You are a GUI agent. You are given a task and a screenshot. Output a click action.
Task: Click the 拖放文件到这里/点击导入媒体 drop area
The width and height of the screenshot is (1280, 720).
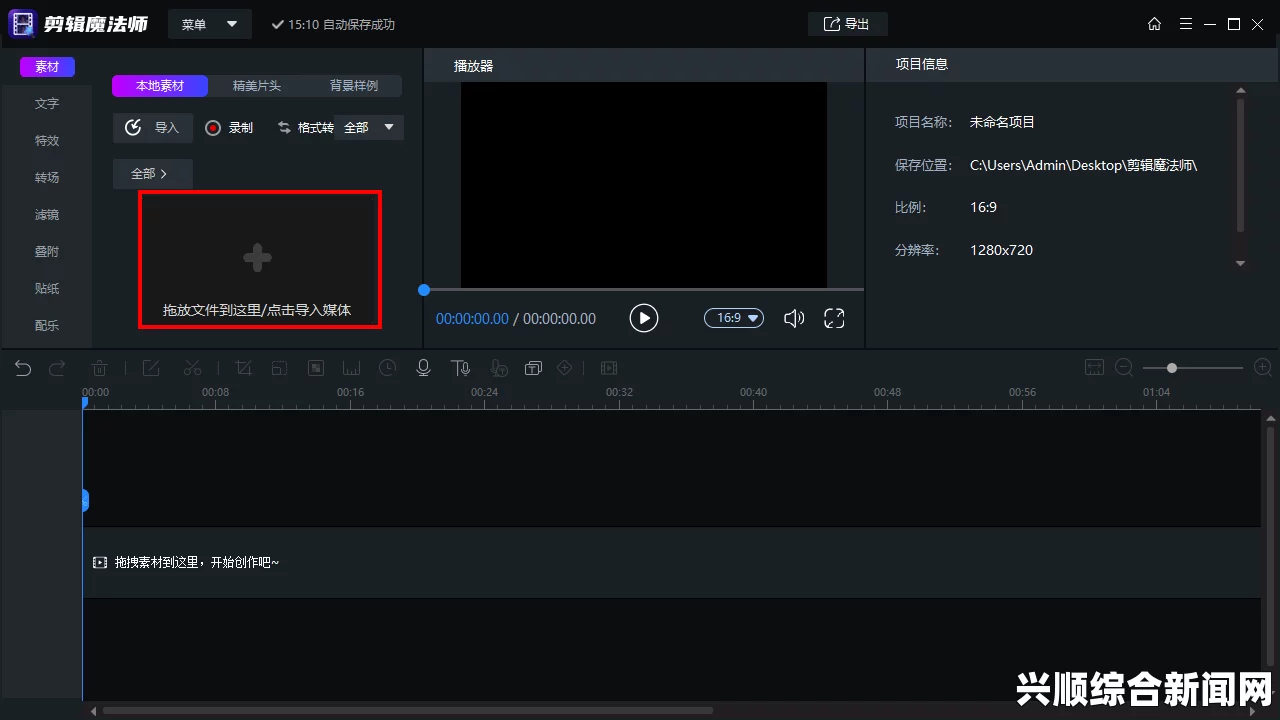259,260
